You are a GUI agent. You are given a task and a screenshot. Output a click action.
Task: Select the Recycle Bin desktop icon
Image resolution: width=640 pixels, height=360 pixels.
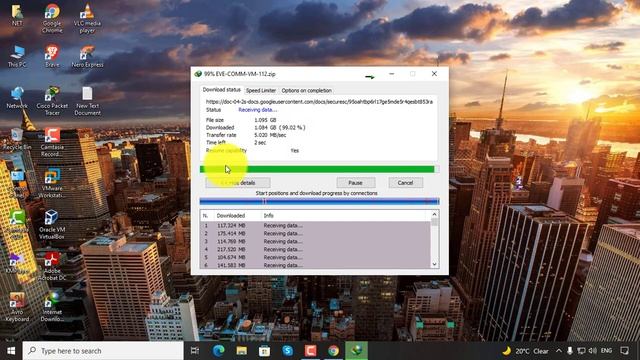[17, 139]
